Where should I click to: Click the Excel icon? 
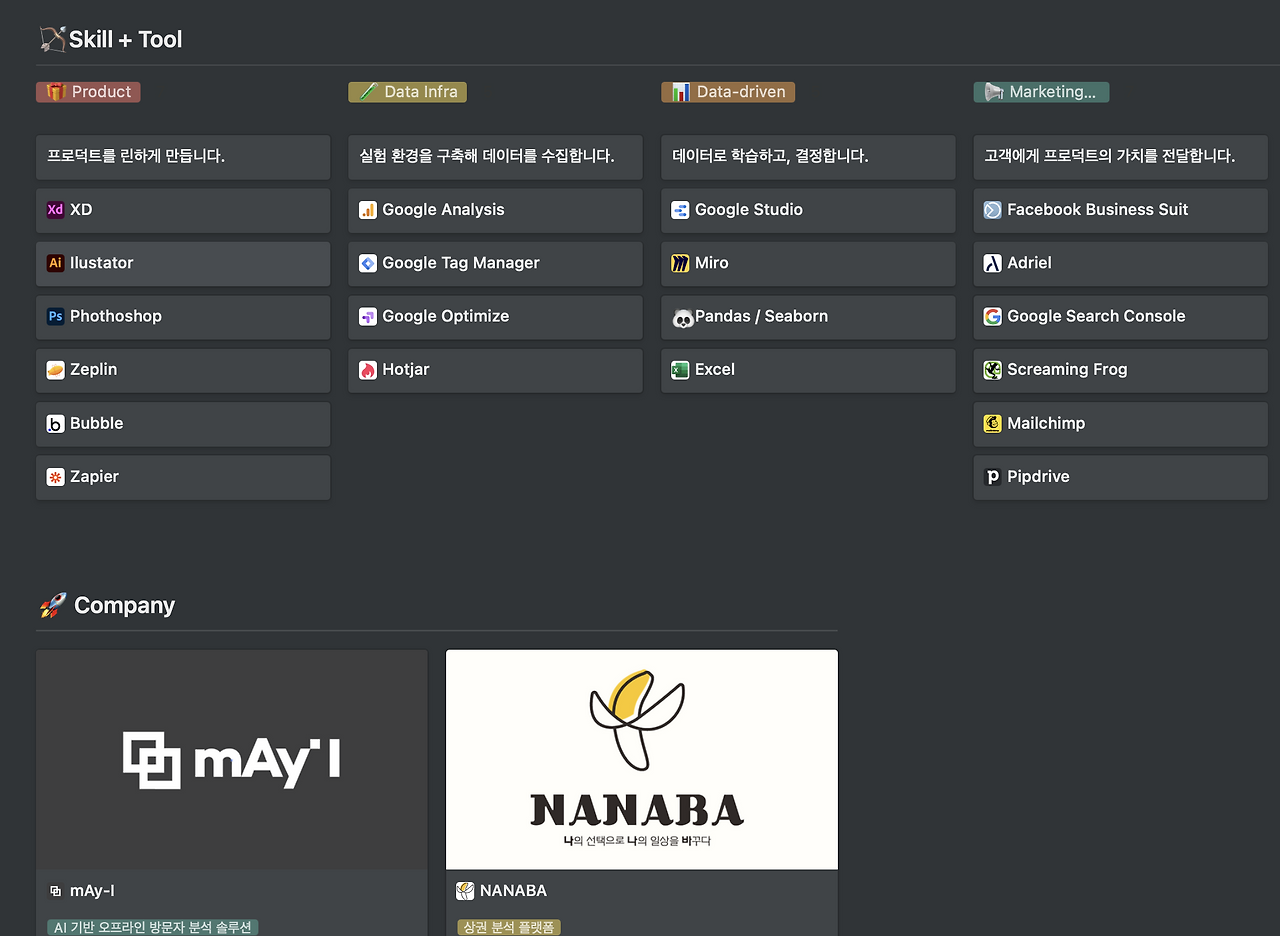point(680,370)
